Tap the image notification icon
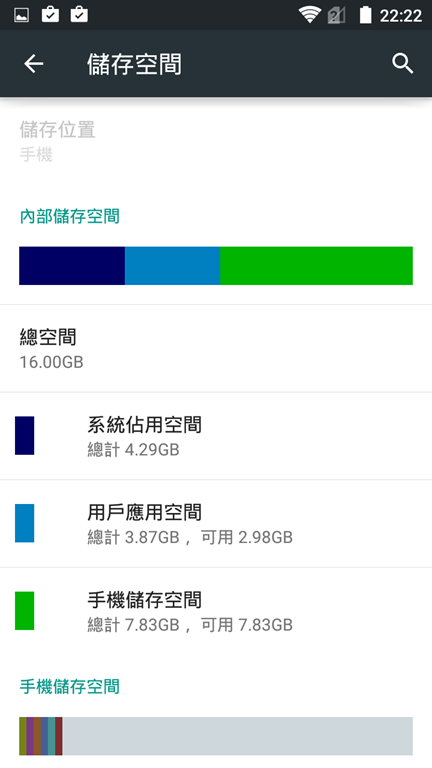This screenshot has width=432, height=768. 22,15
